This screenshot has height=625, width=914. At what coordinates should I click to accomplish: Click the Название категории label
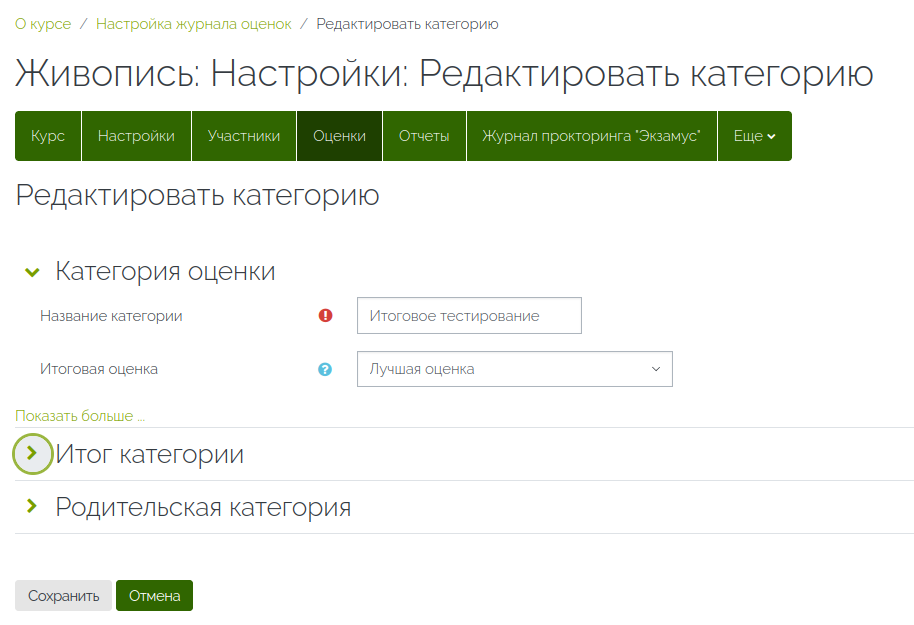coord(111,315)
